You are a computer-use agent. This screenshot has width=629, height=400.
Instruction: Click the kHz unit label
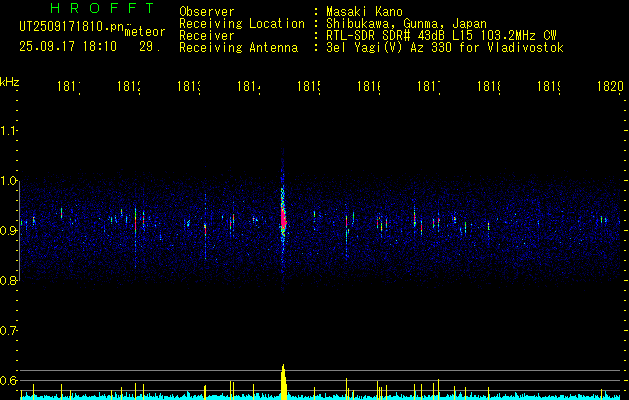point(9,81)
